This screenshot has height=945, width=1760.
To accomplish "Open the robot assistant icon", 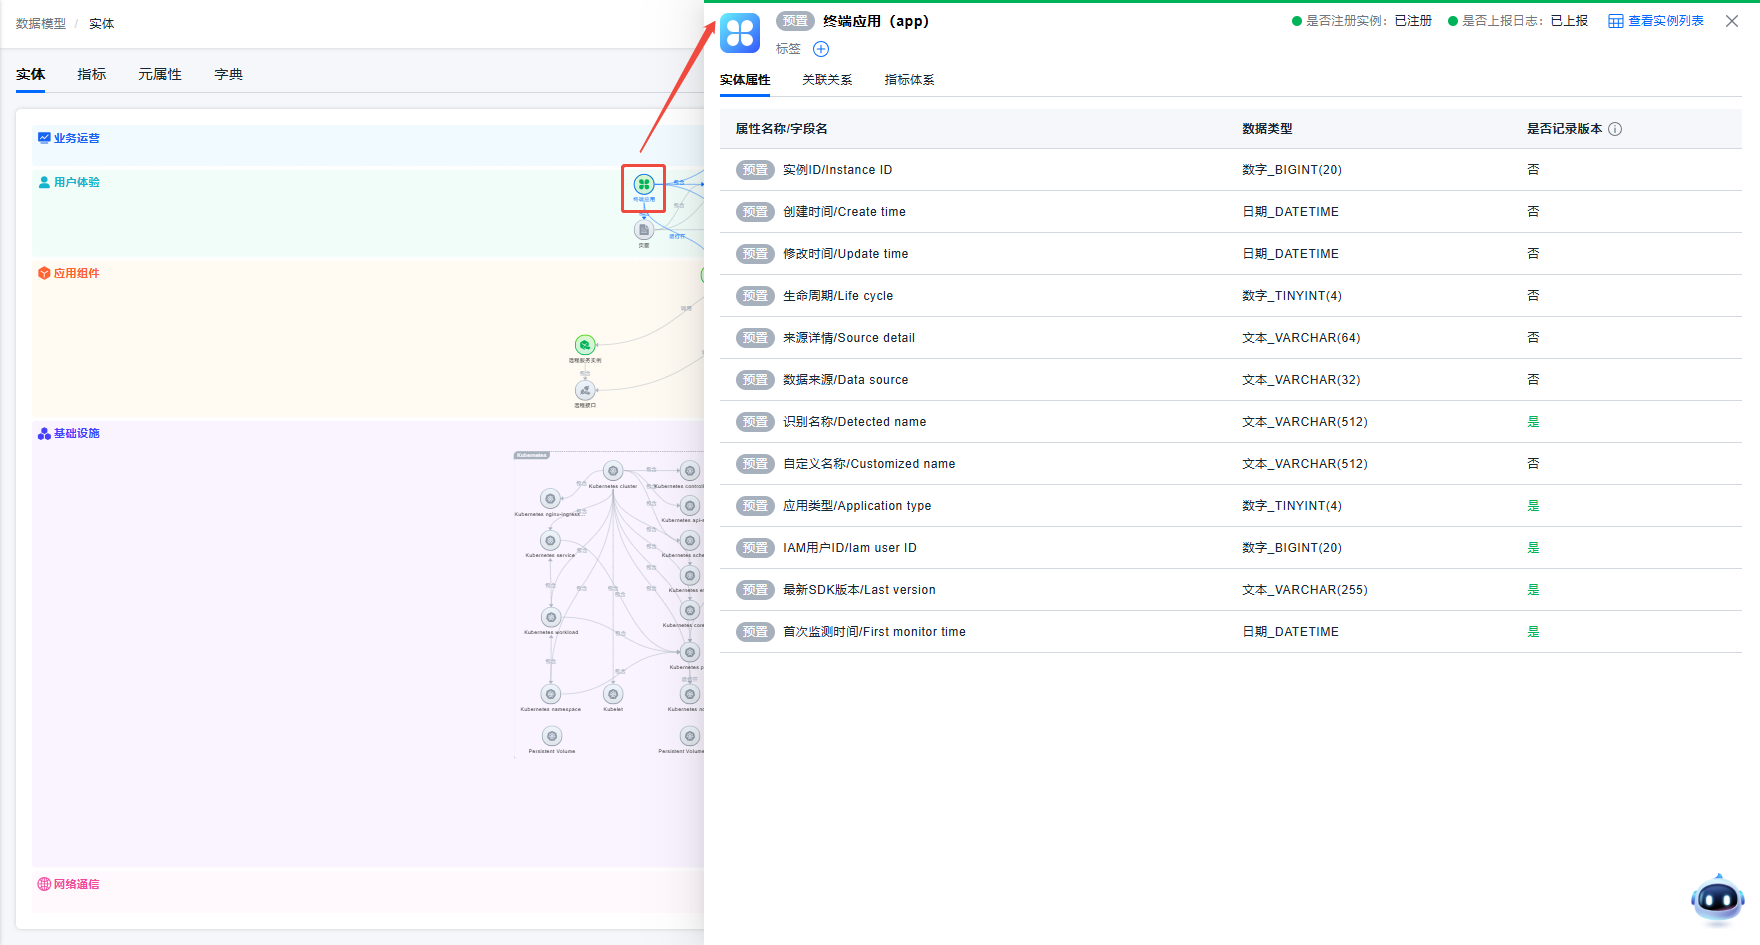I will click(x=1717, y=900).
